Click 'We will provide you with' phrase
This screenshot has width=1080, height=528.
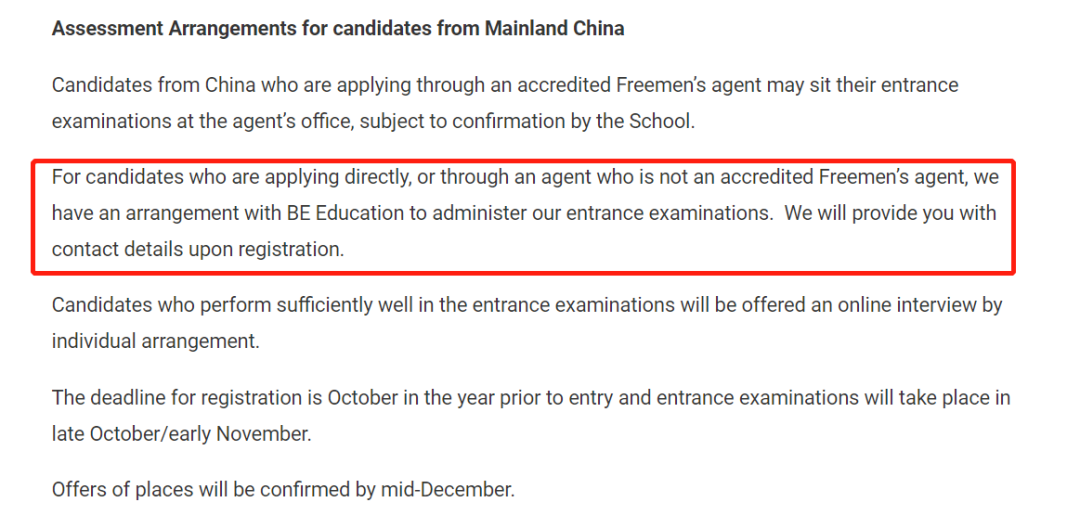891,213
